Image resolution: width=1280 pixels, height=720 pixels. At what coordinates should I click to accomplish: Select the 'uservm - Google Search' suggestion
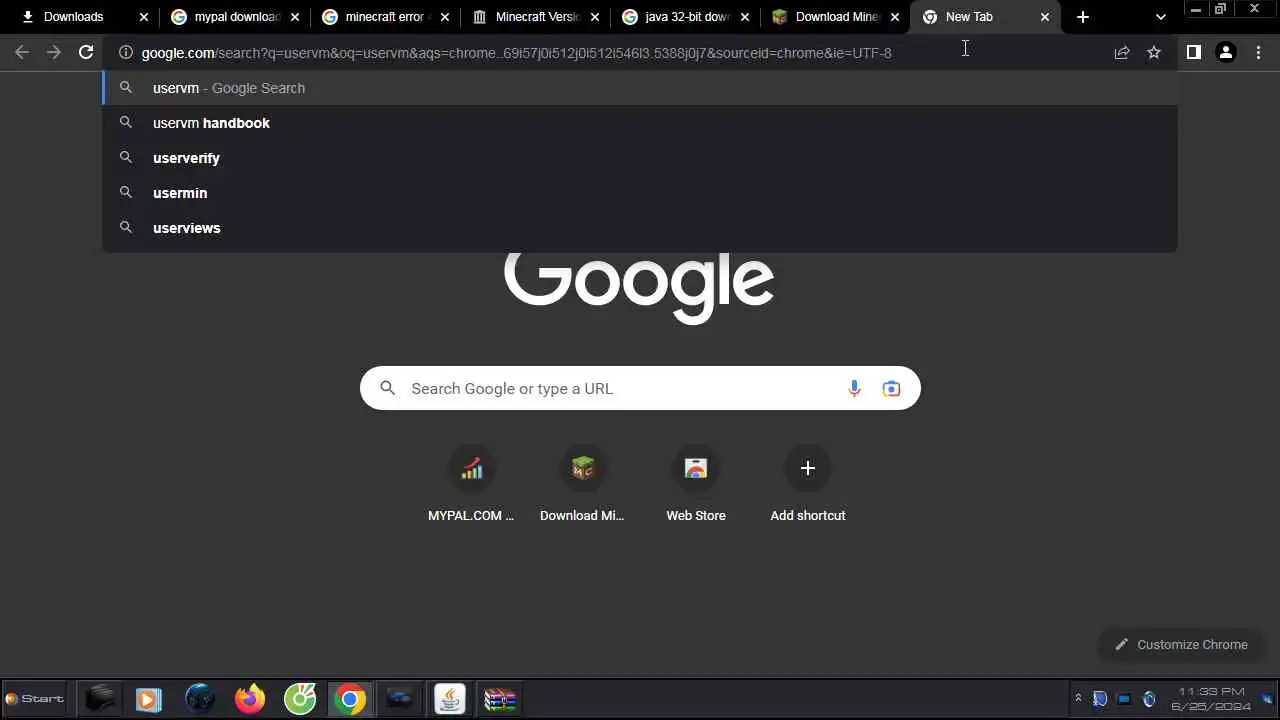640,88
